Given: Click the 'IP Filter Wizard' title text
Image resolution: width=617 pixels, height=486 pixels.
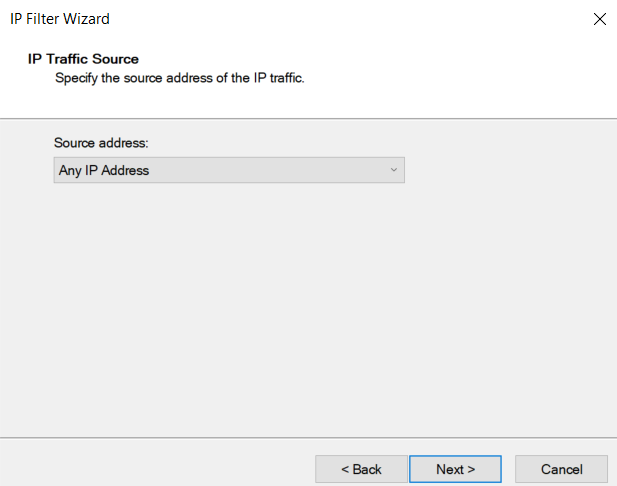Looking at the screenshot, I should (60, 19).
